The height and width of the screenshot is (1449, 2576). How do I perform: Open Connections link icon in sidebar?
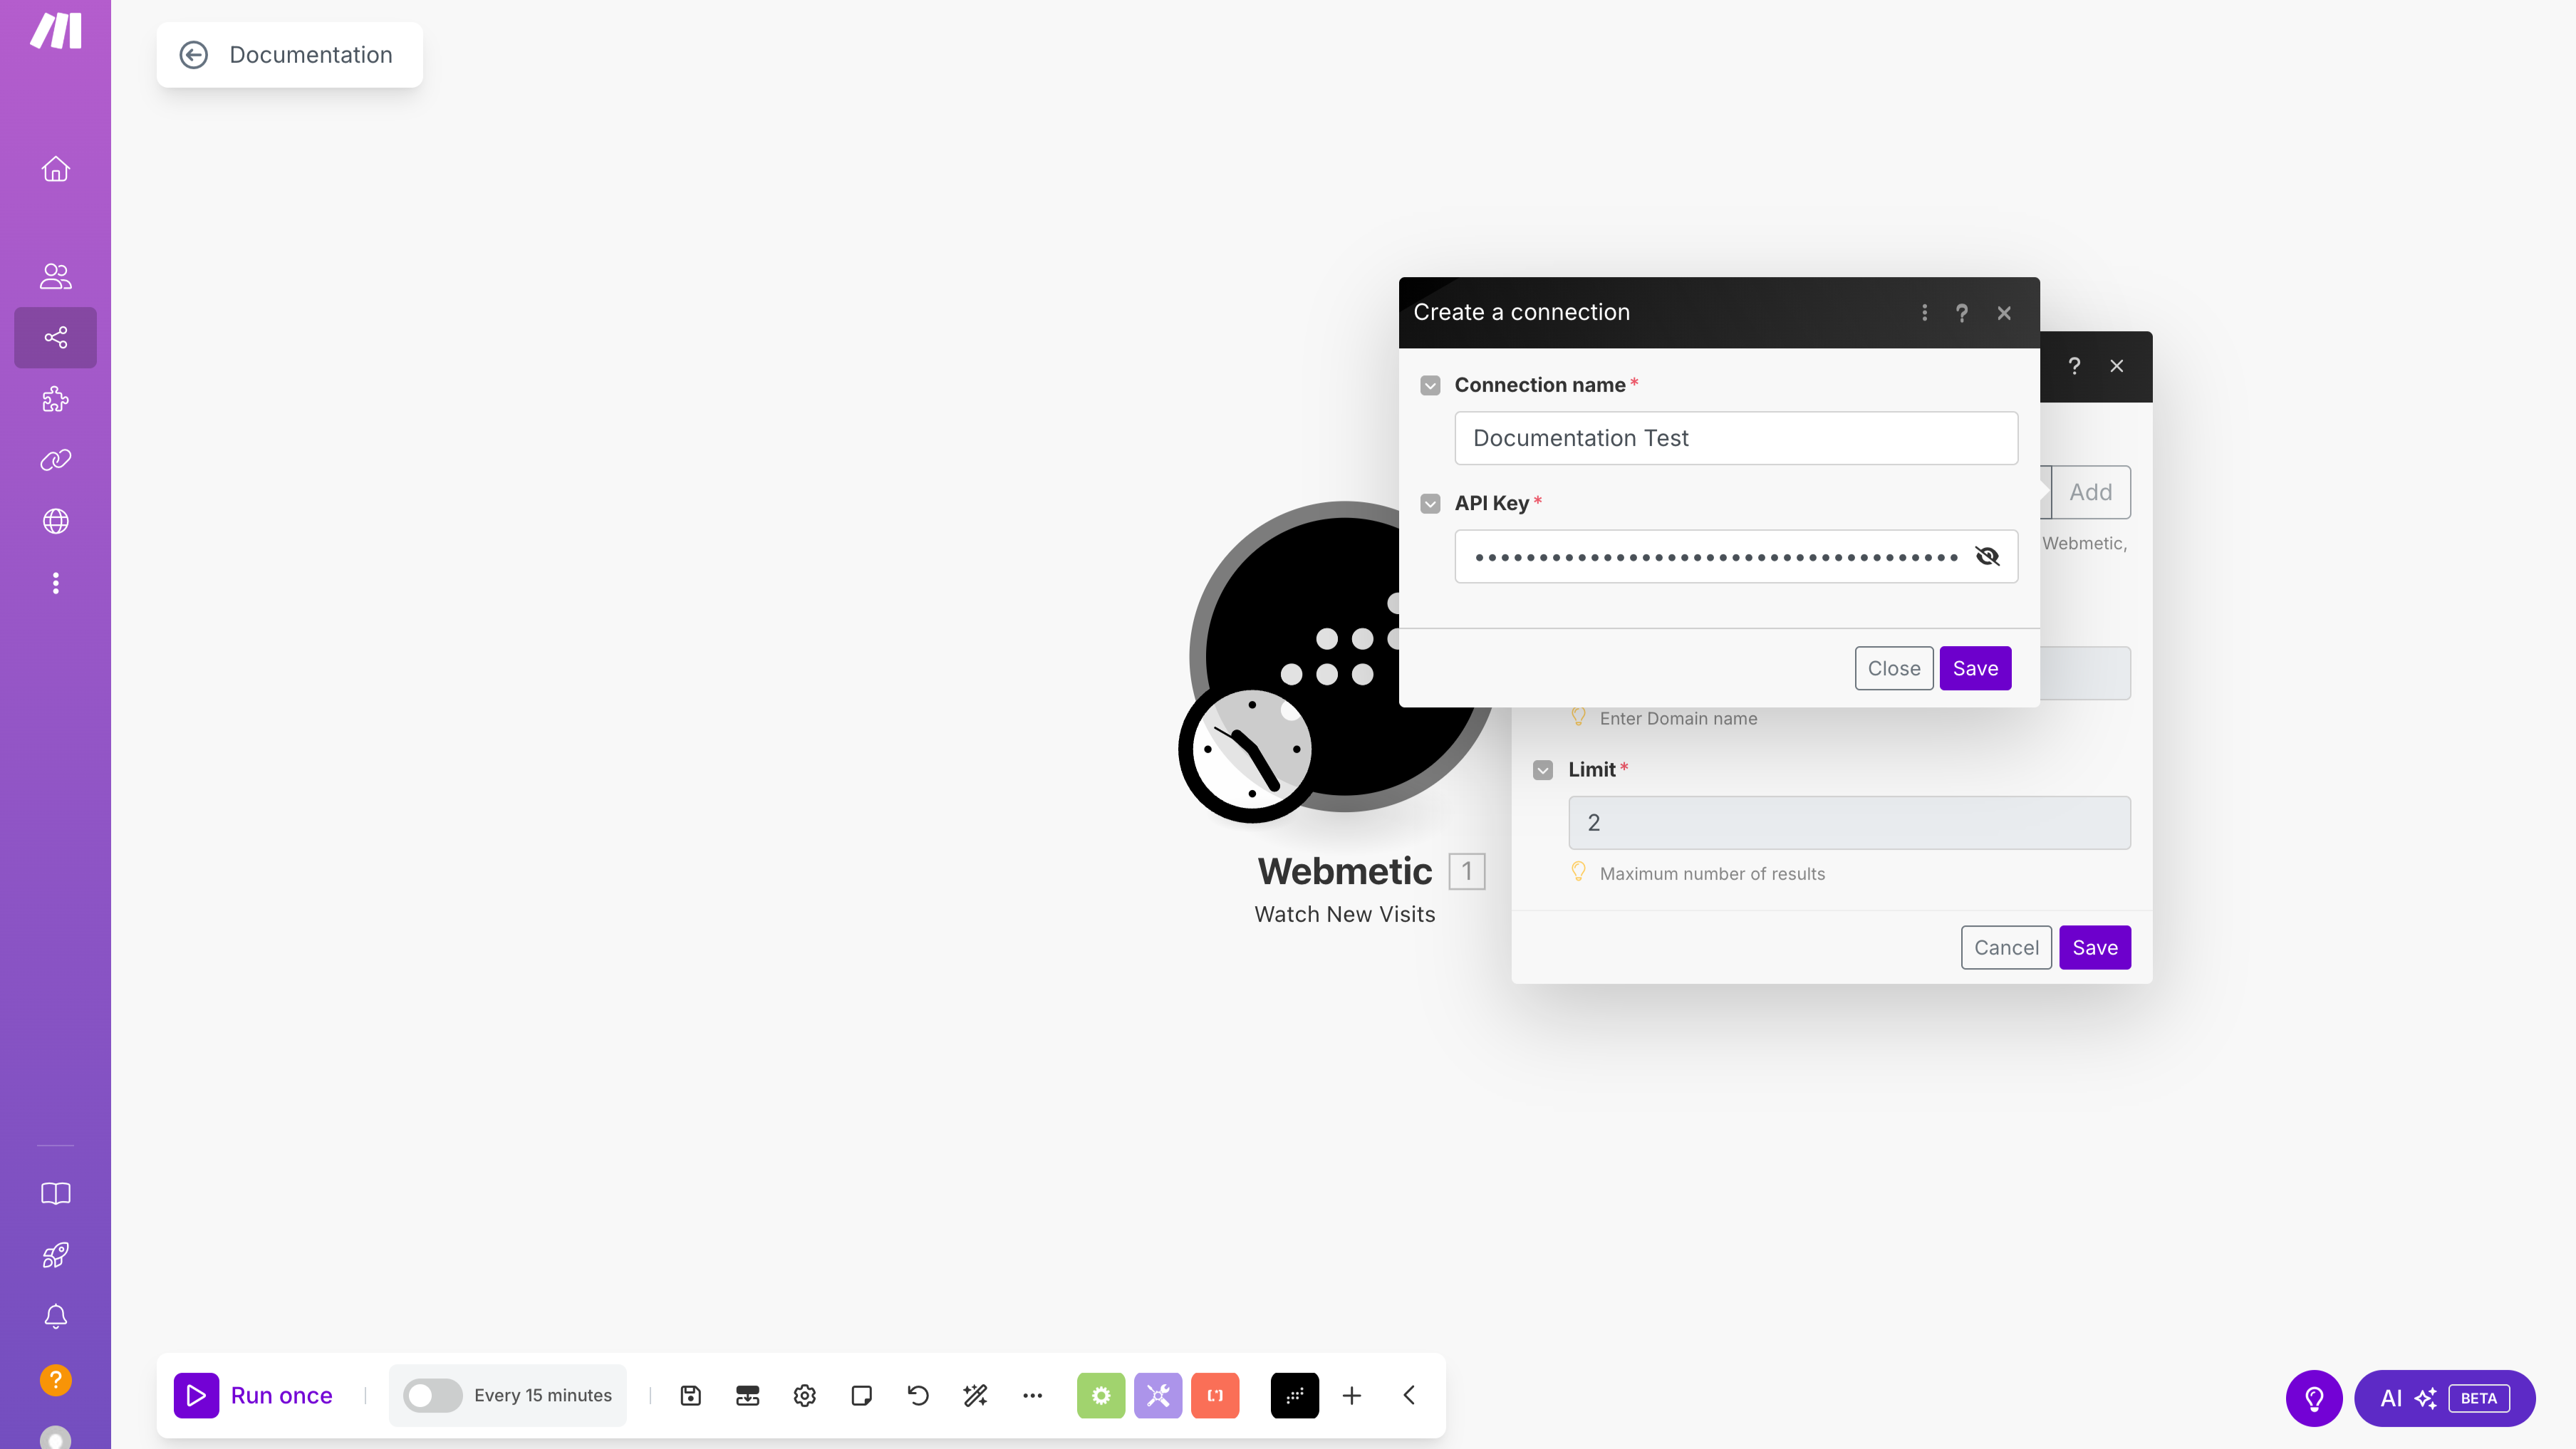coord(56,460)
